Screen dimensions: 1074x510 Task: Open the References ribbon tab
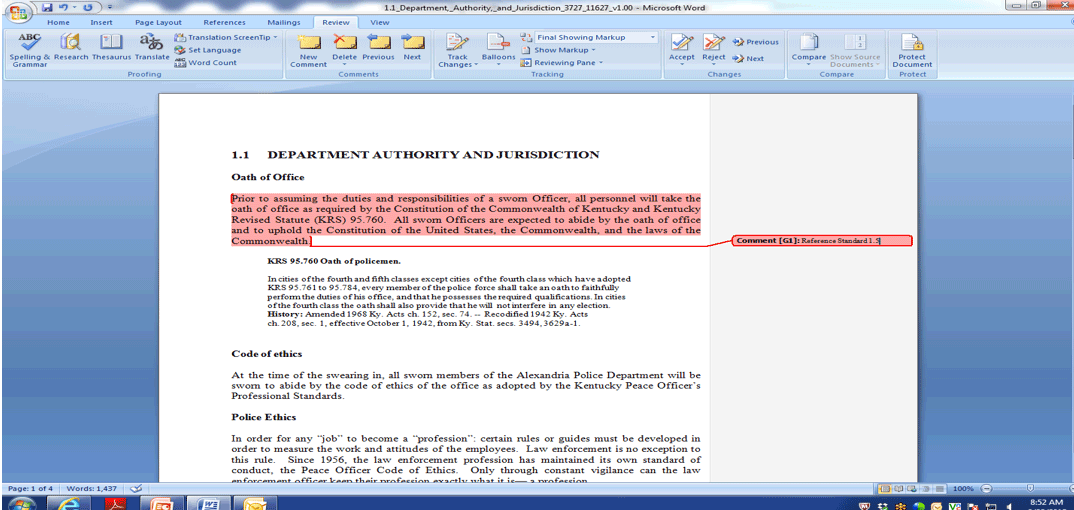[x=224, y=22]
